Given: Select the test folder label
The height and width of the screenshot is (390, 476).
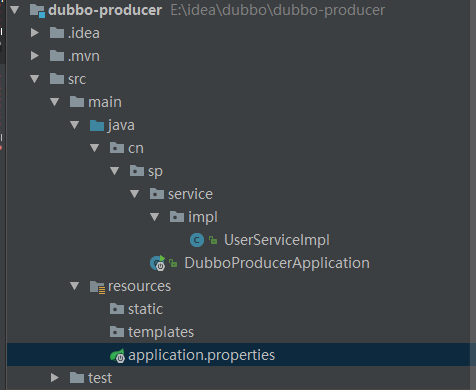Looking at the screenshot, I should 100,378.
